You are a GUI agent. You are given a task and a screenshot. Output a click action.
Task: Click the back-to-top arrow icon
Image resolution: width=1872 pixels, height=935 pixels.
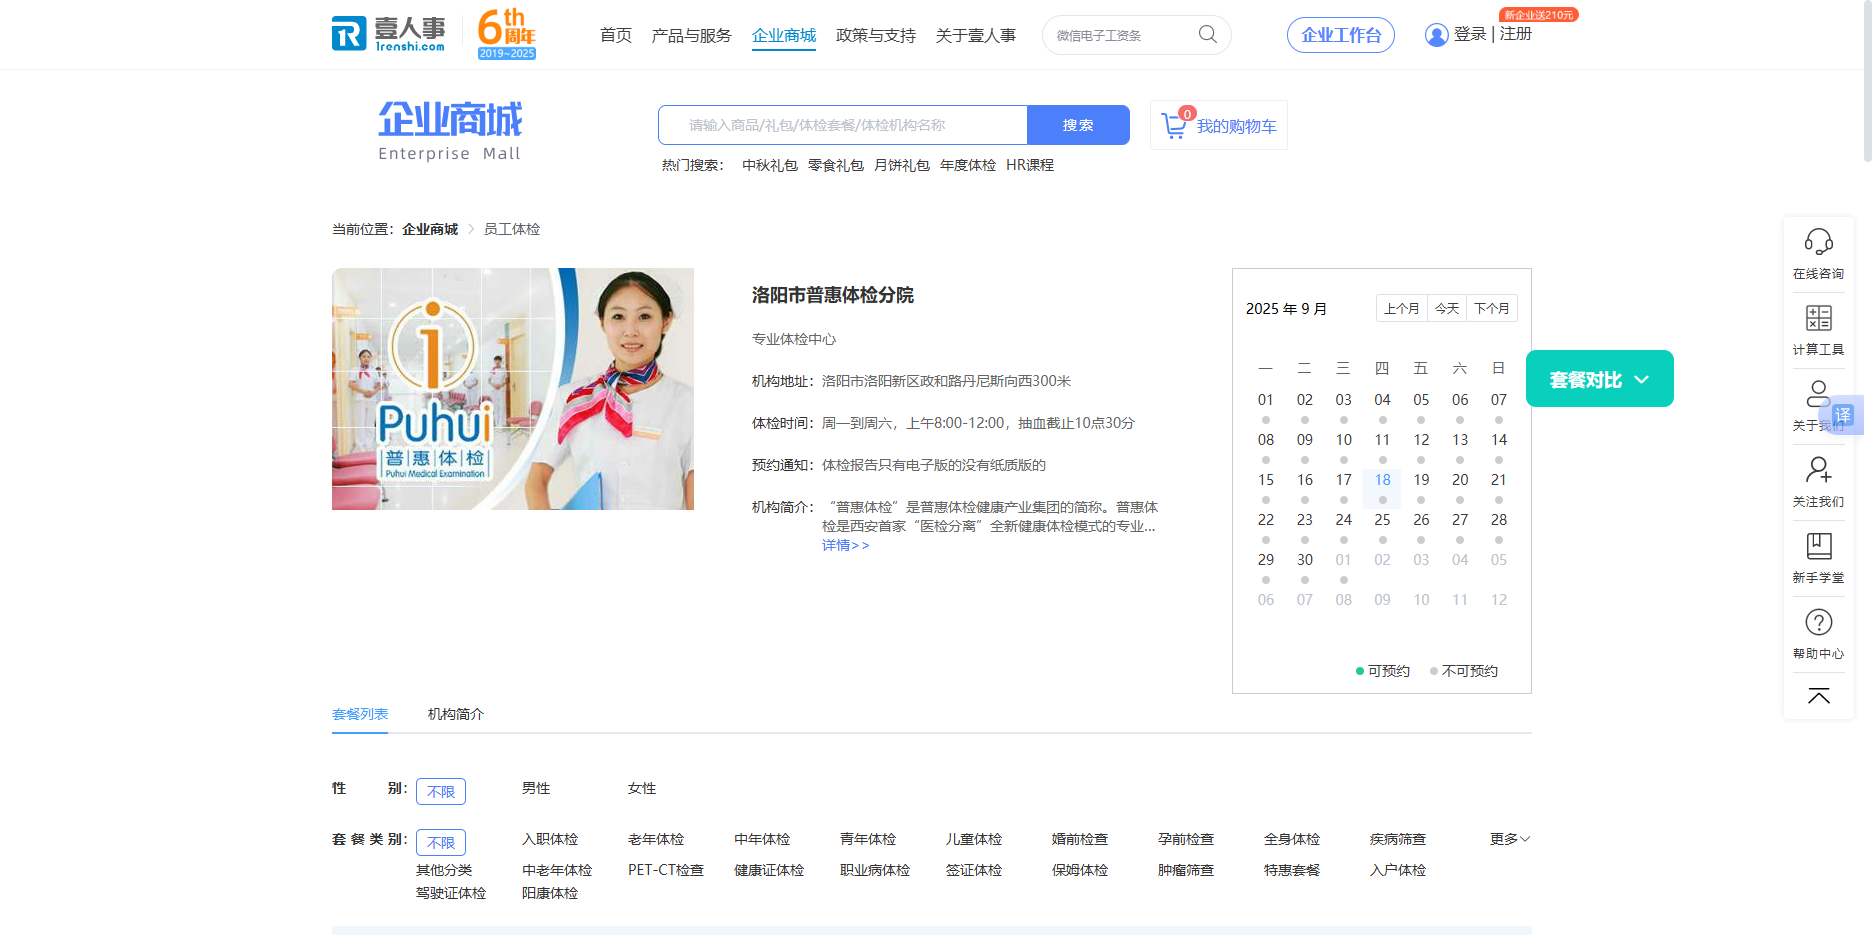[1818, 696]
